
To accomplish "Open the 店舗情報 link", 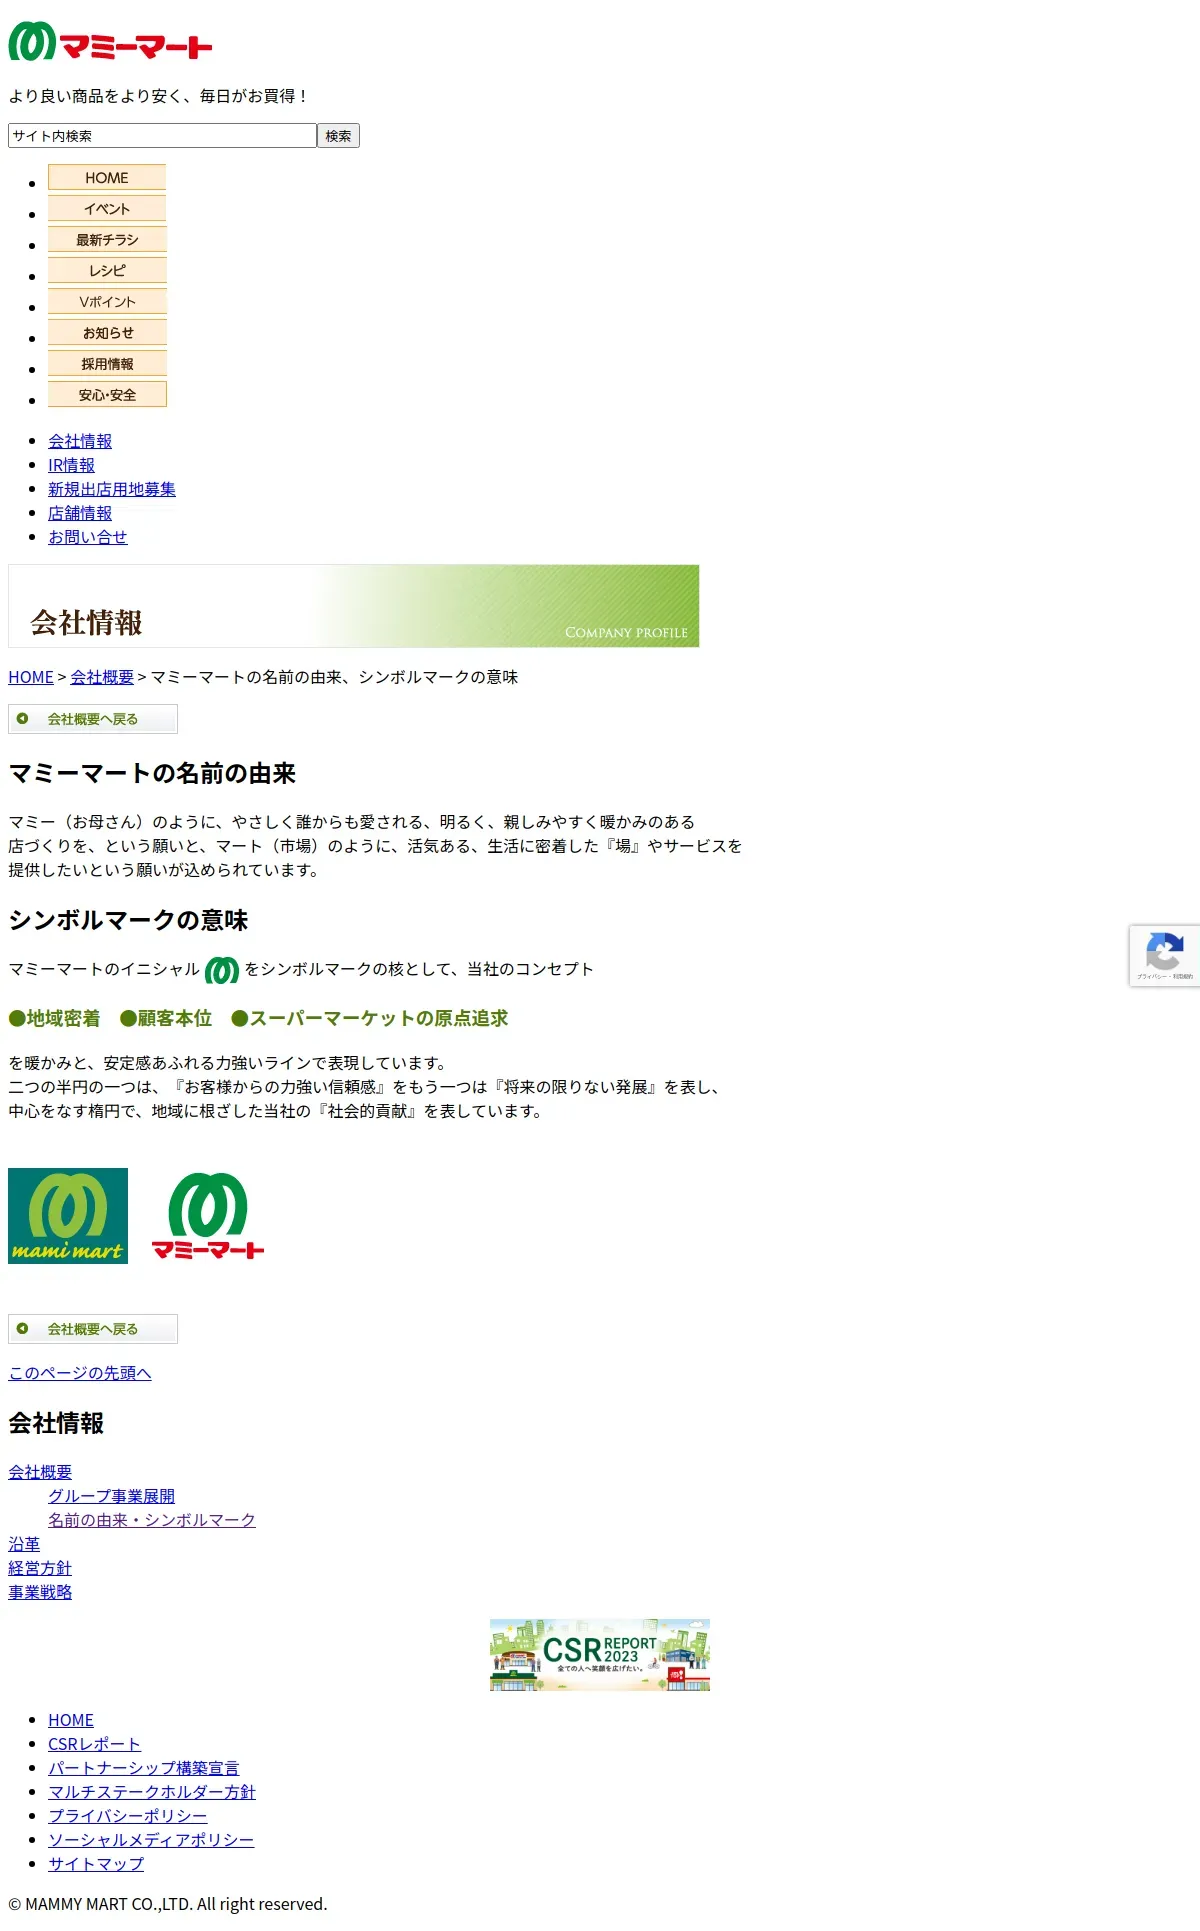I will coord(80,513).
